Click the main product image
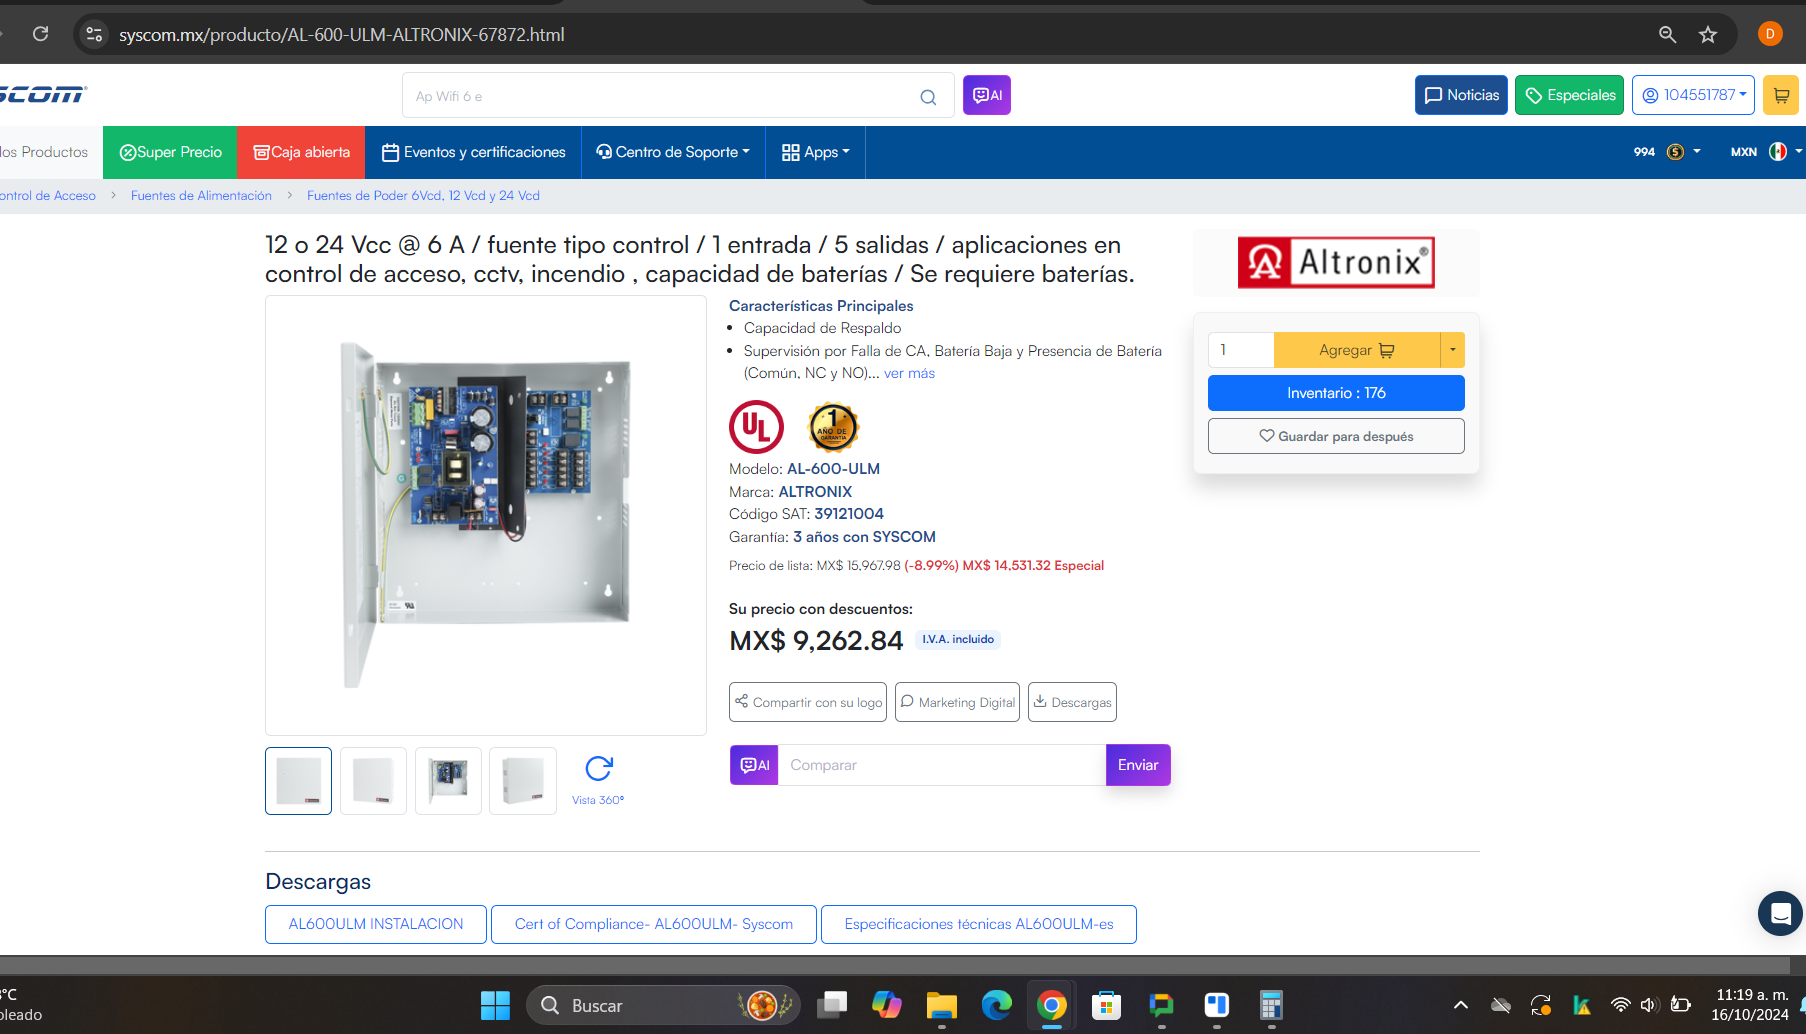This screenshot has height=1034, width=1806. point(486,515)
